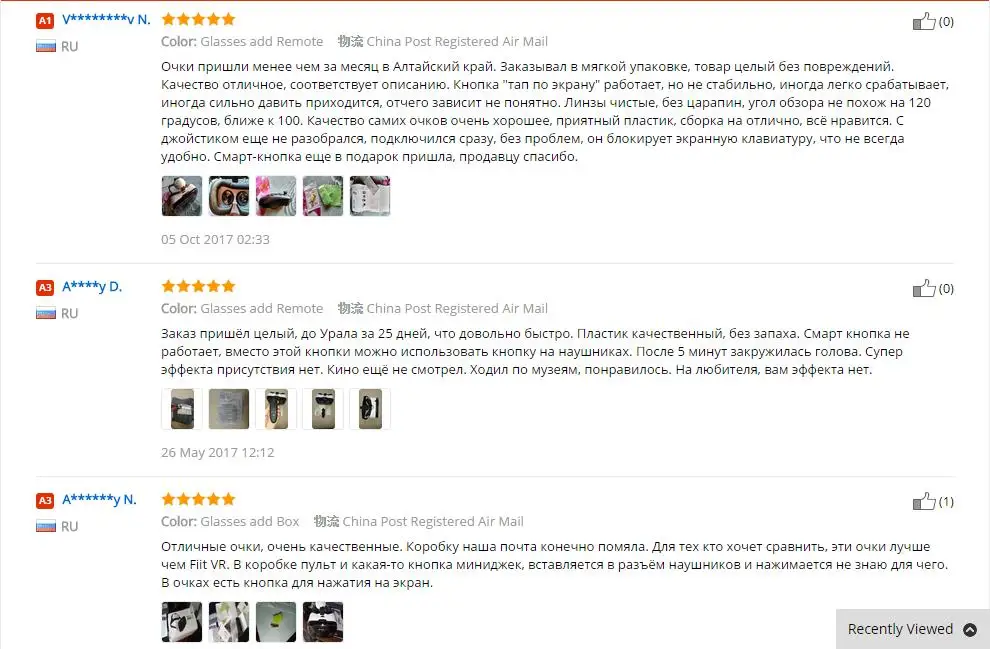
Task: Click A3 badge beside A*******y N.
Action: pyautogui.click(x=45, y=500)
